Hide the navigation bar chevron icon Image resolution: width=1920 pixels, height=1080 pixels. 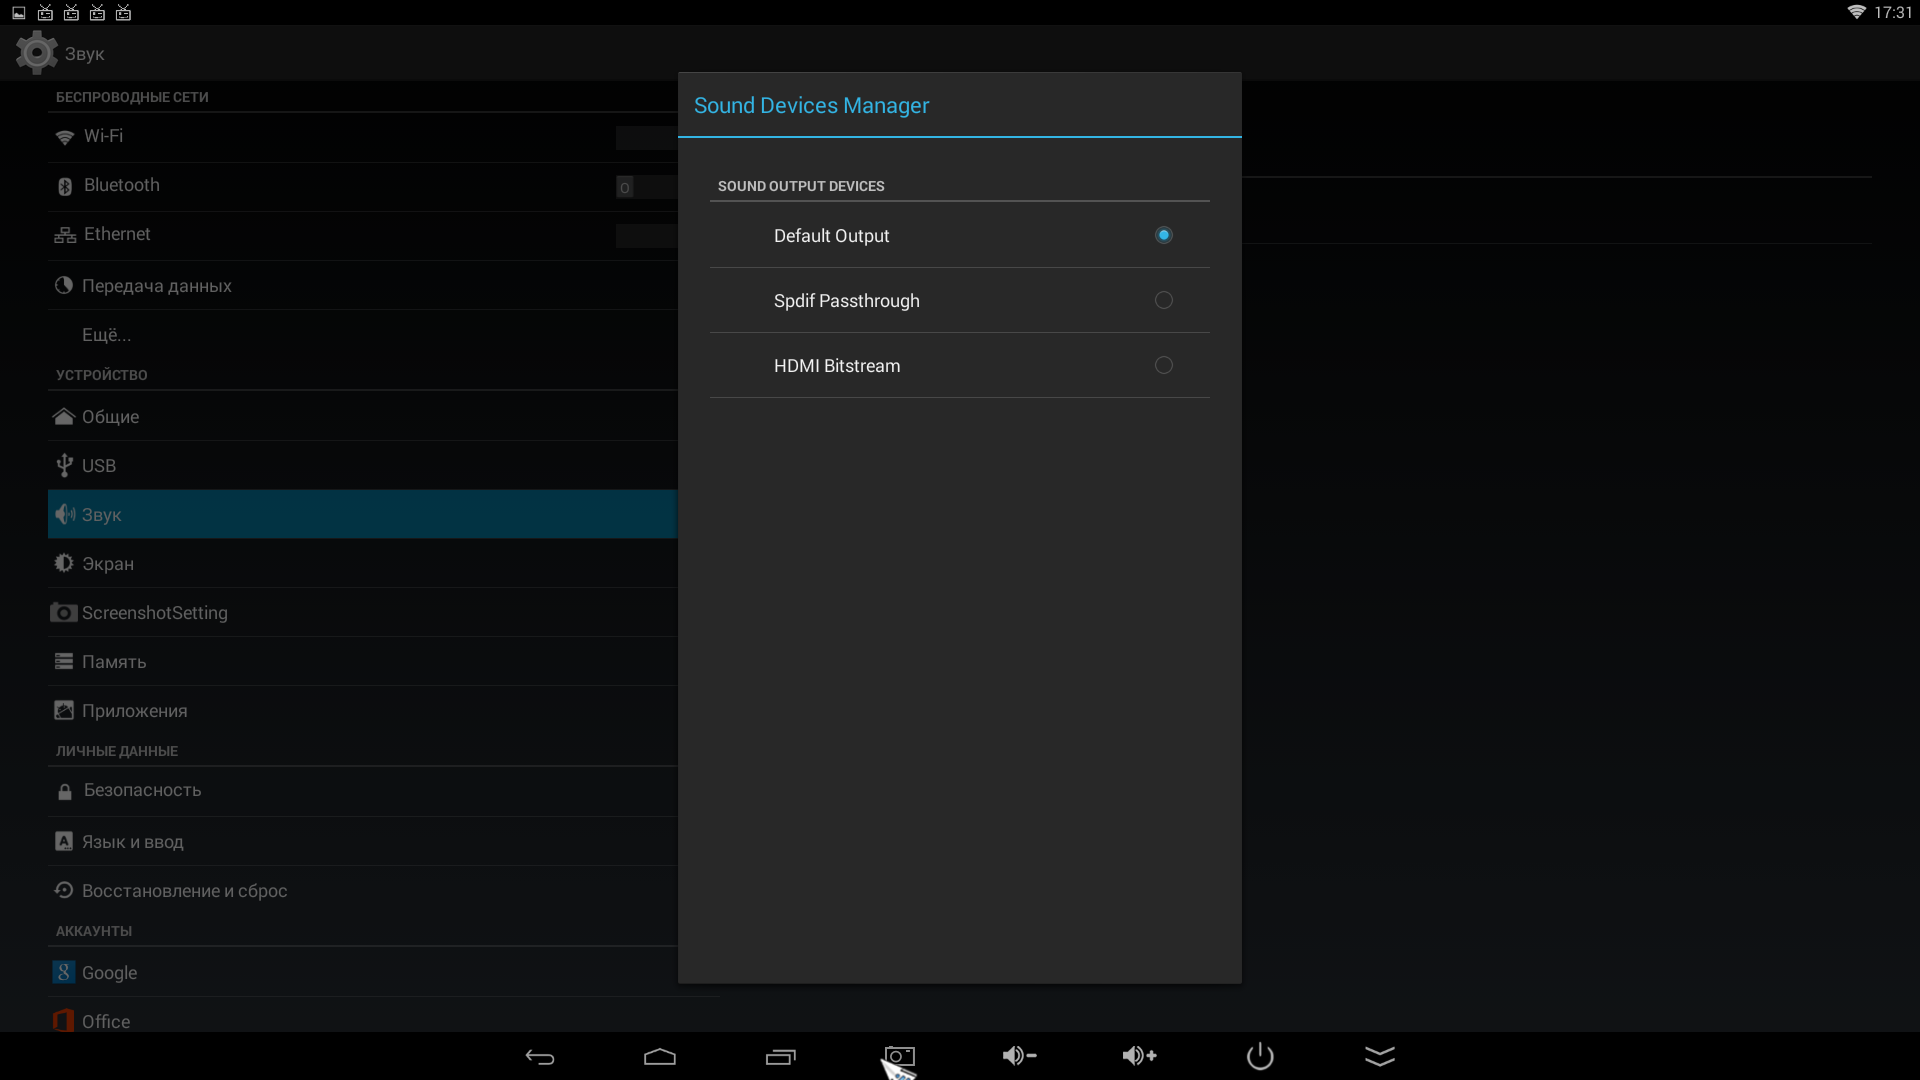click(x=1380, y=1056)
